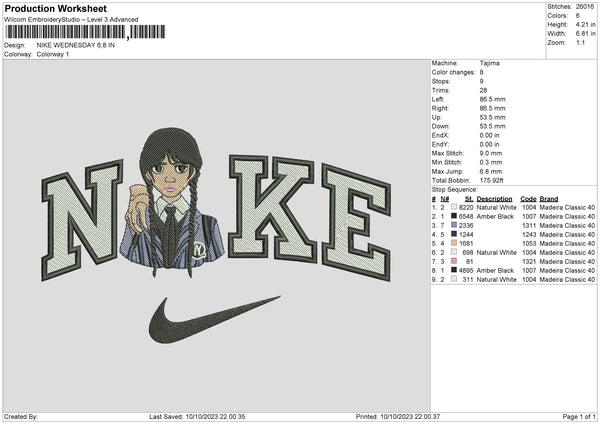The height and width of the screenshot is (424, 600).
Task: Click the Trims value '28'
Action: click(483, 90)
